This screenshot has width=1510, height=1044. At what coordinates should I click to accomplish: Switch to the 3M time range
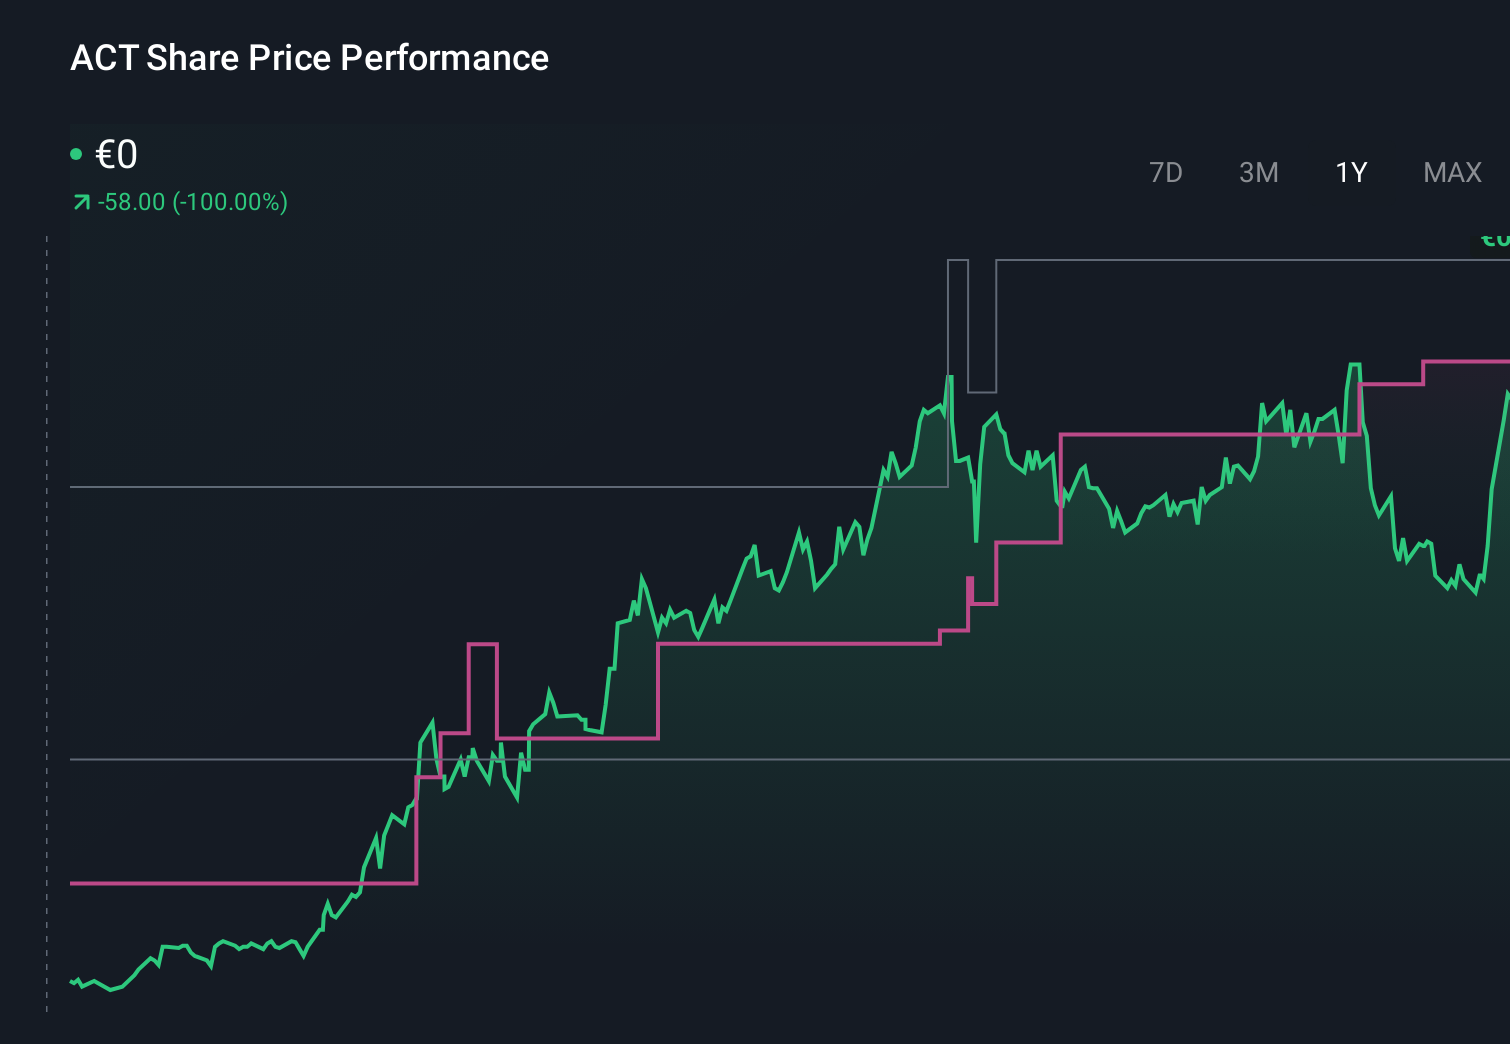tap(1259, 172)
